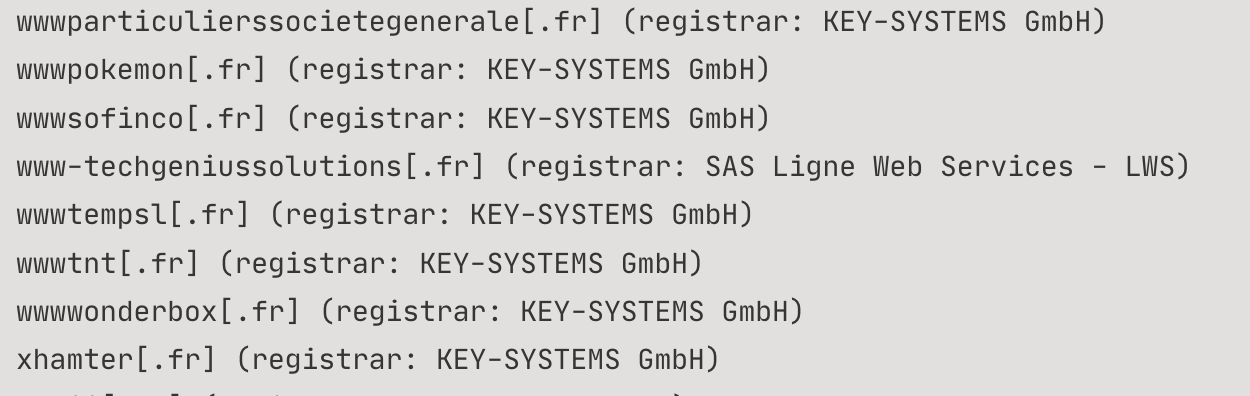Click the wwwpokemon[.fr] domain entry
The image size is (1250, 396).
142,70
